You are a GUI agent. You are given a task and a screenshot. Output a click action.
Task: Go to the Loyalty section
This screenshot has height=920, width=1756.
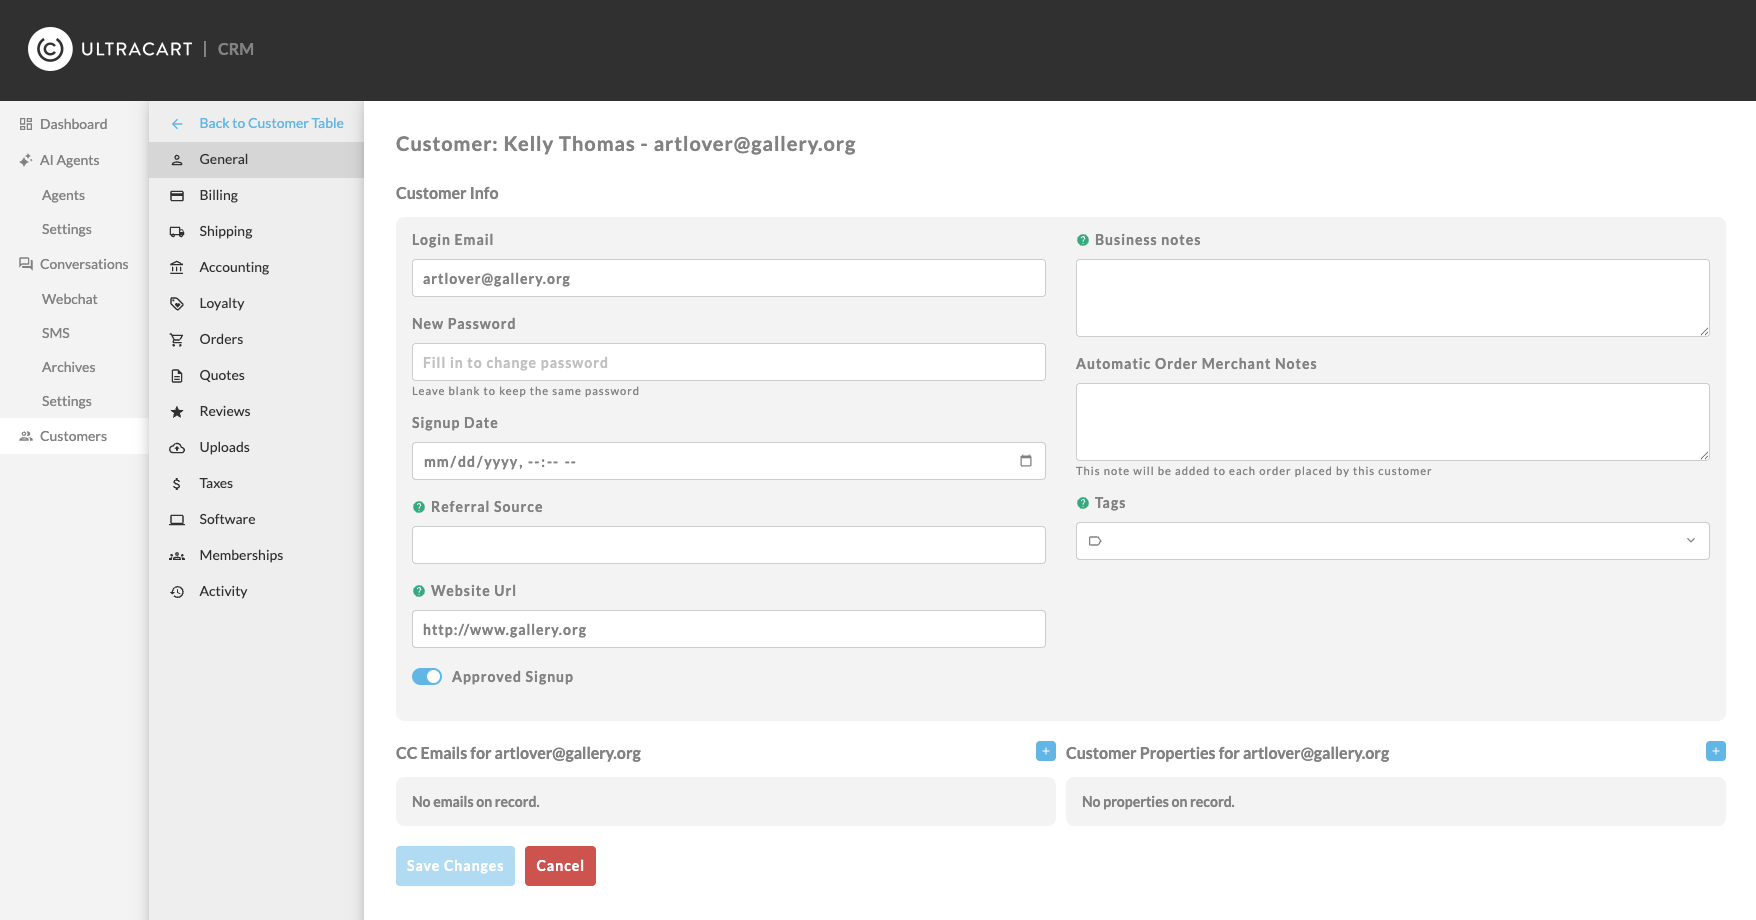(256, 304)
